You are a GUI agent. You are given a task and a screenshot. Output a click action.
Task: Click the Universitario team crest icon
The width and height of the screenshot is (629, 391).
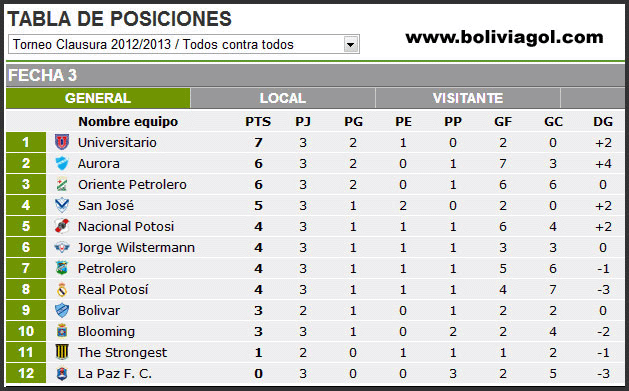pyautogui.click(x=62, y=142)
